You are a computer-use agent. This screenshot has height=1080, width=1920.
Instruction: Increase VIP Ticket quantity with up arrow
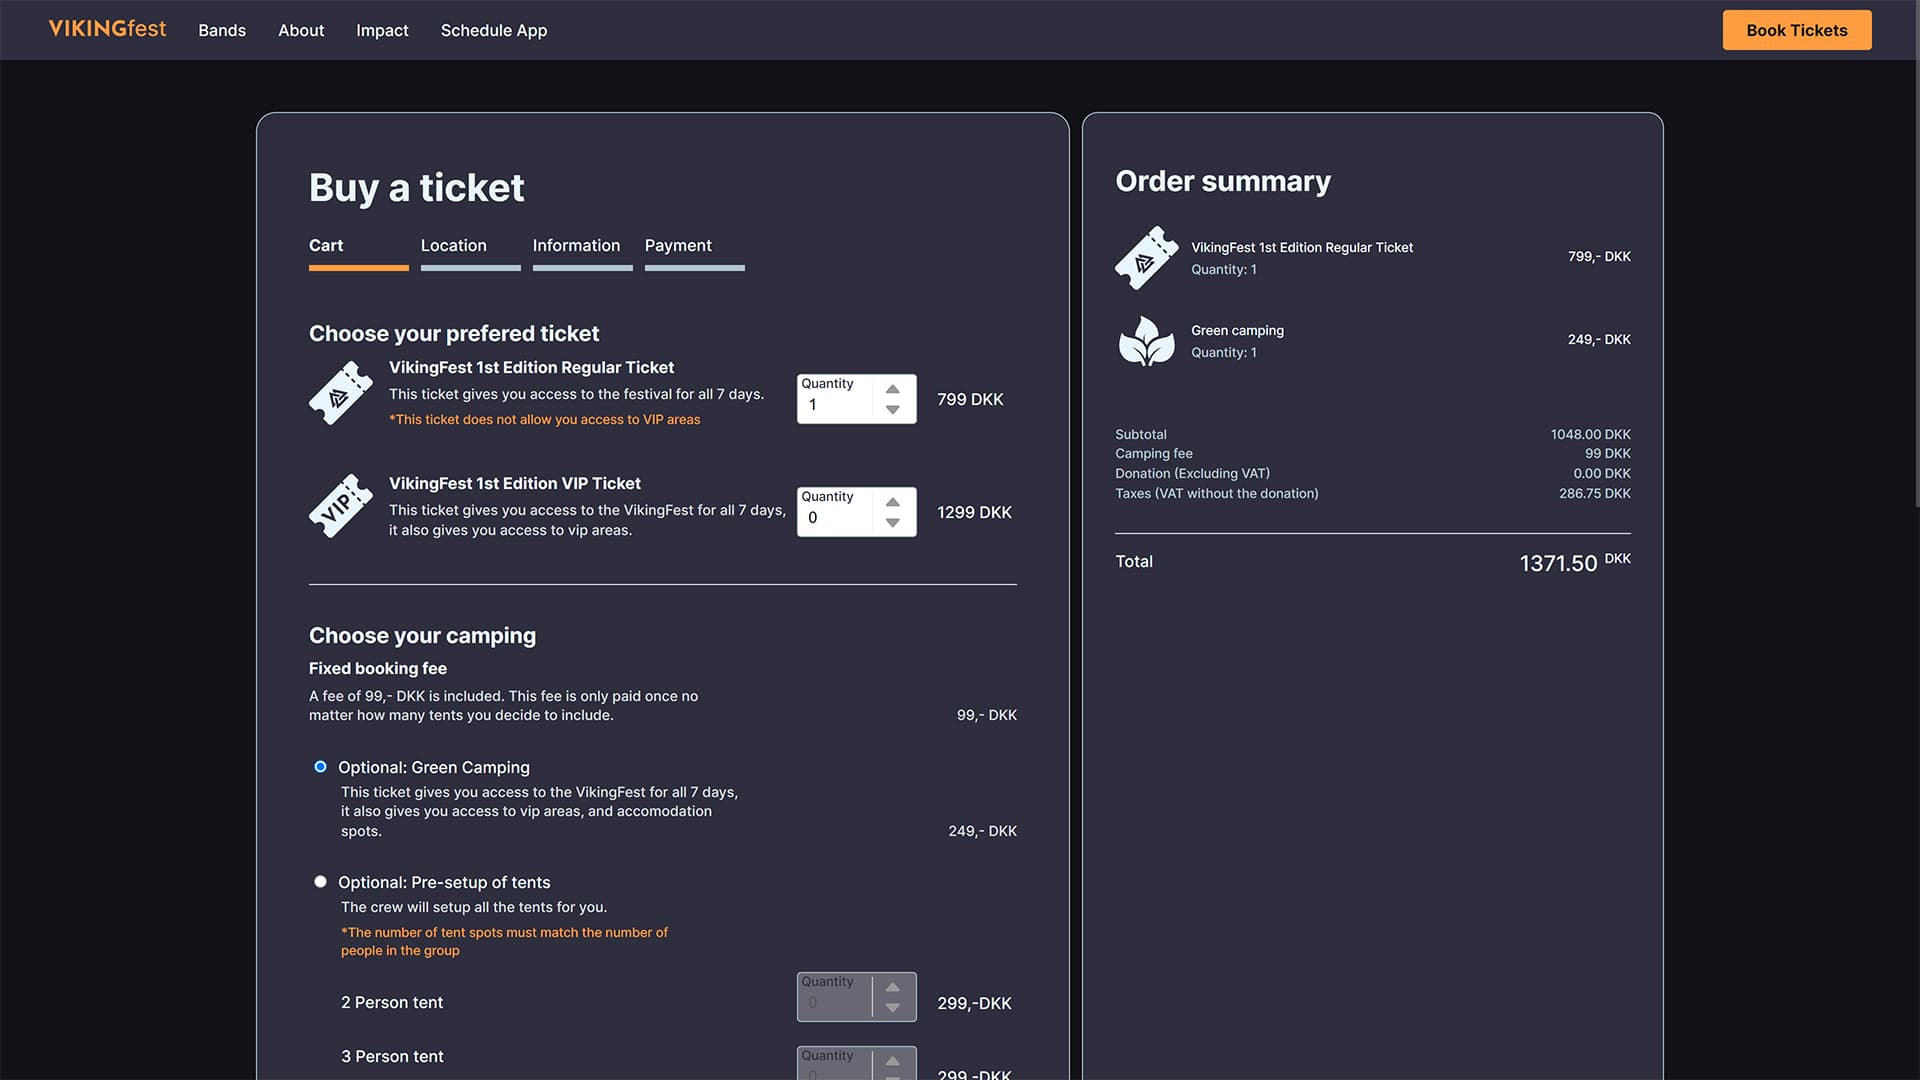pyautogui.click(x=893, y=502)
